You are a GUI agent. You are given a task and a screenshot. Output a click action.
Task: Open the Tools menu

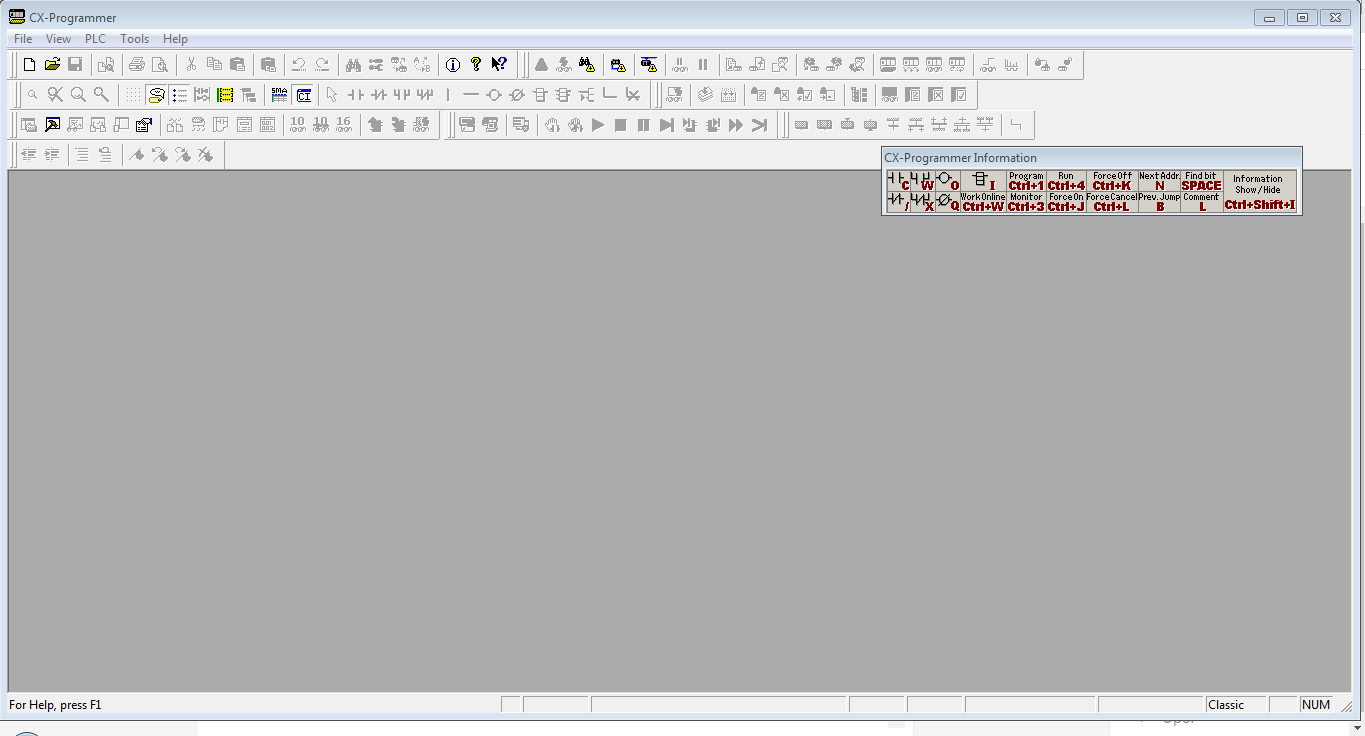[x=134, y=39]
